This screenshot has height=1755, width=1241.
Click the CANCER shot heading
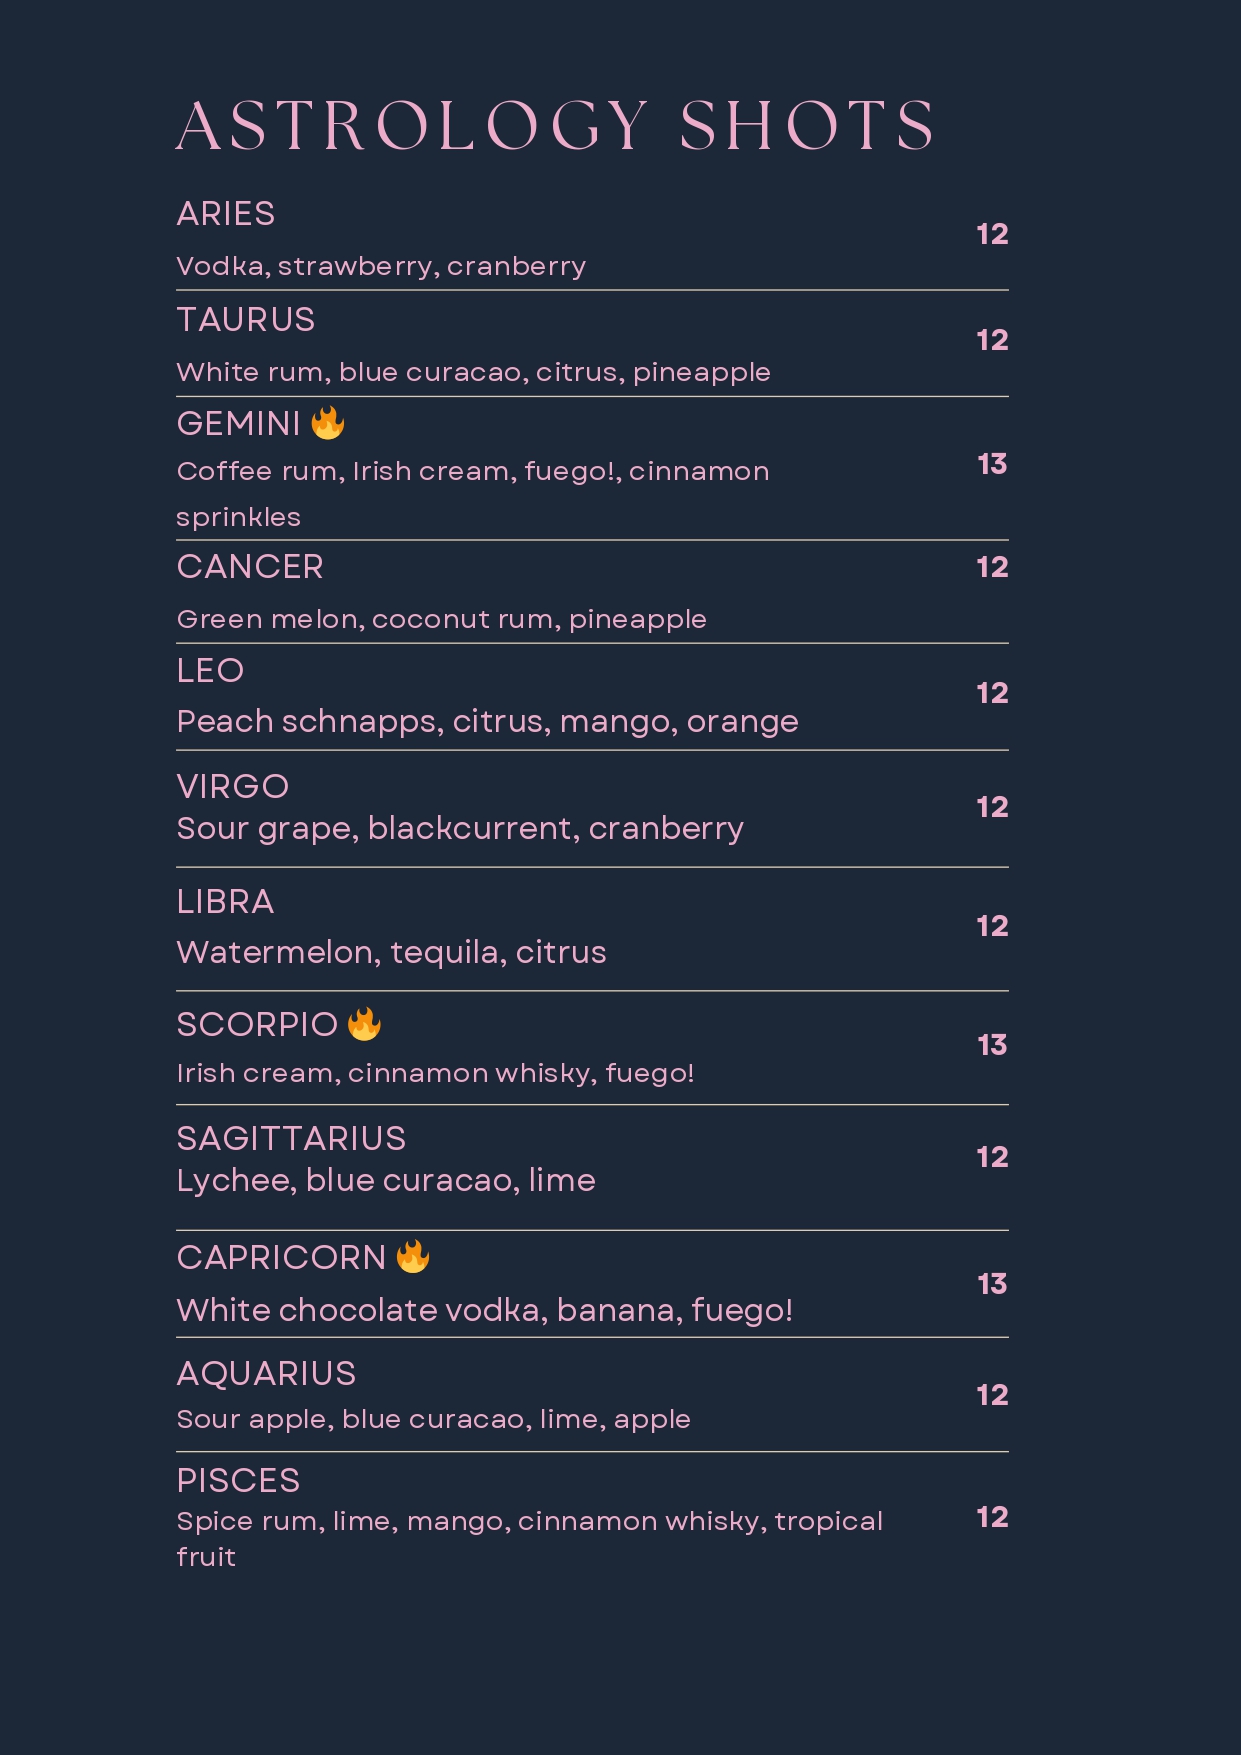point(250,567)
